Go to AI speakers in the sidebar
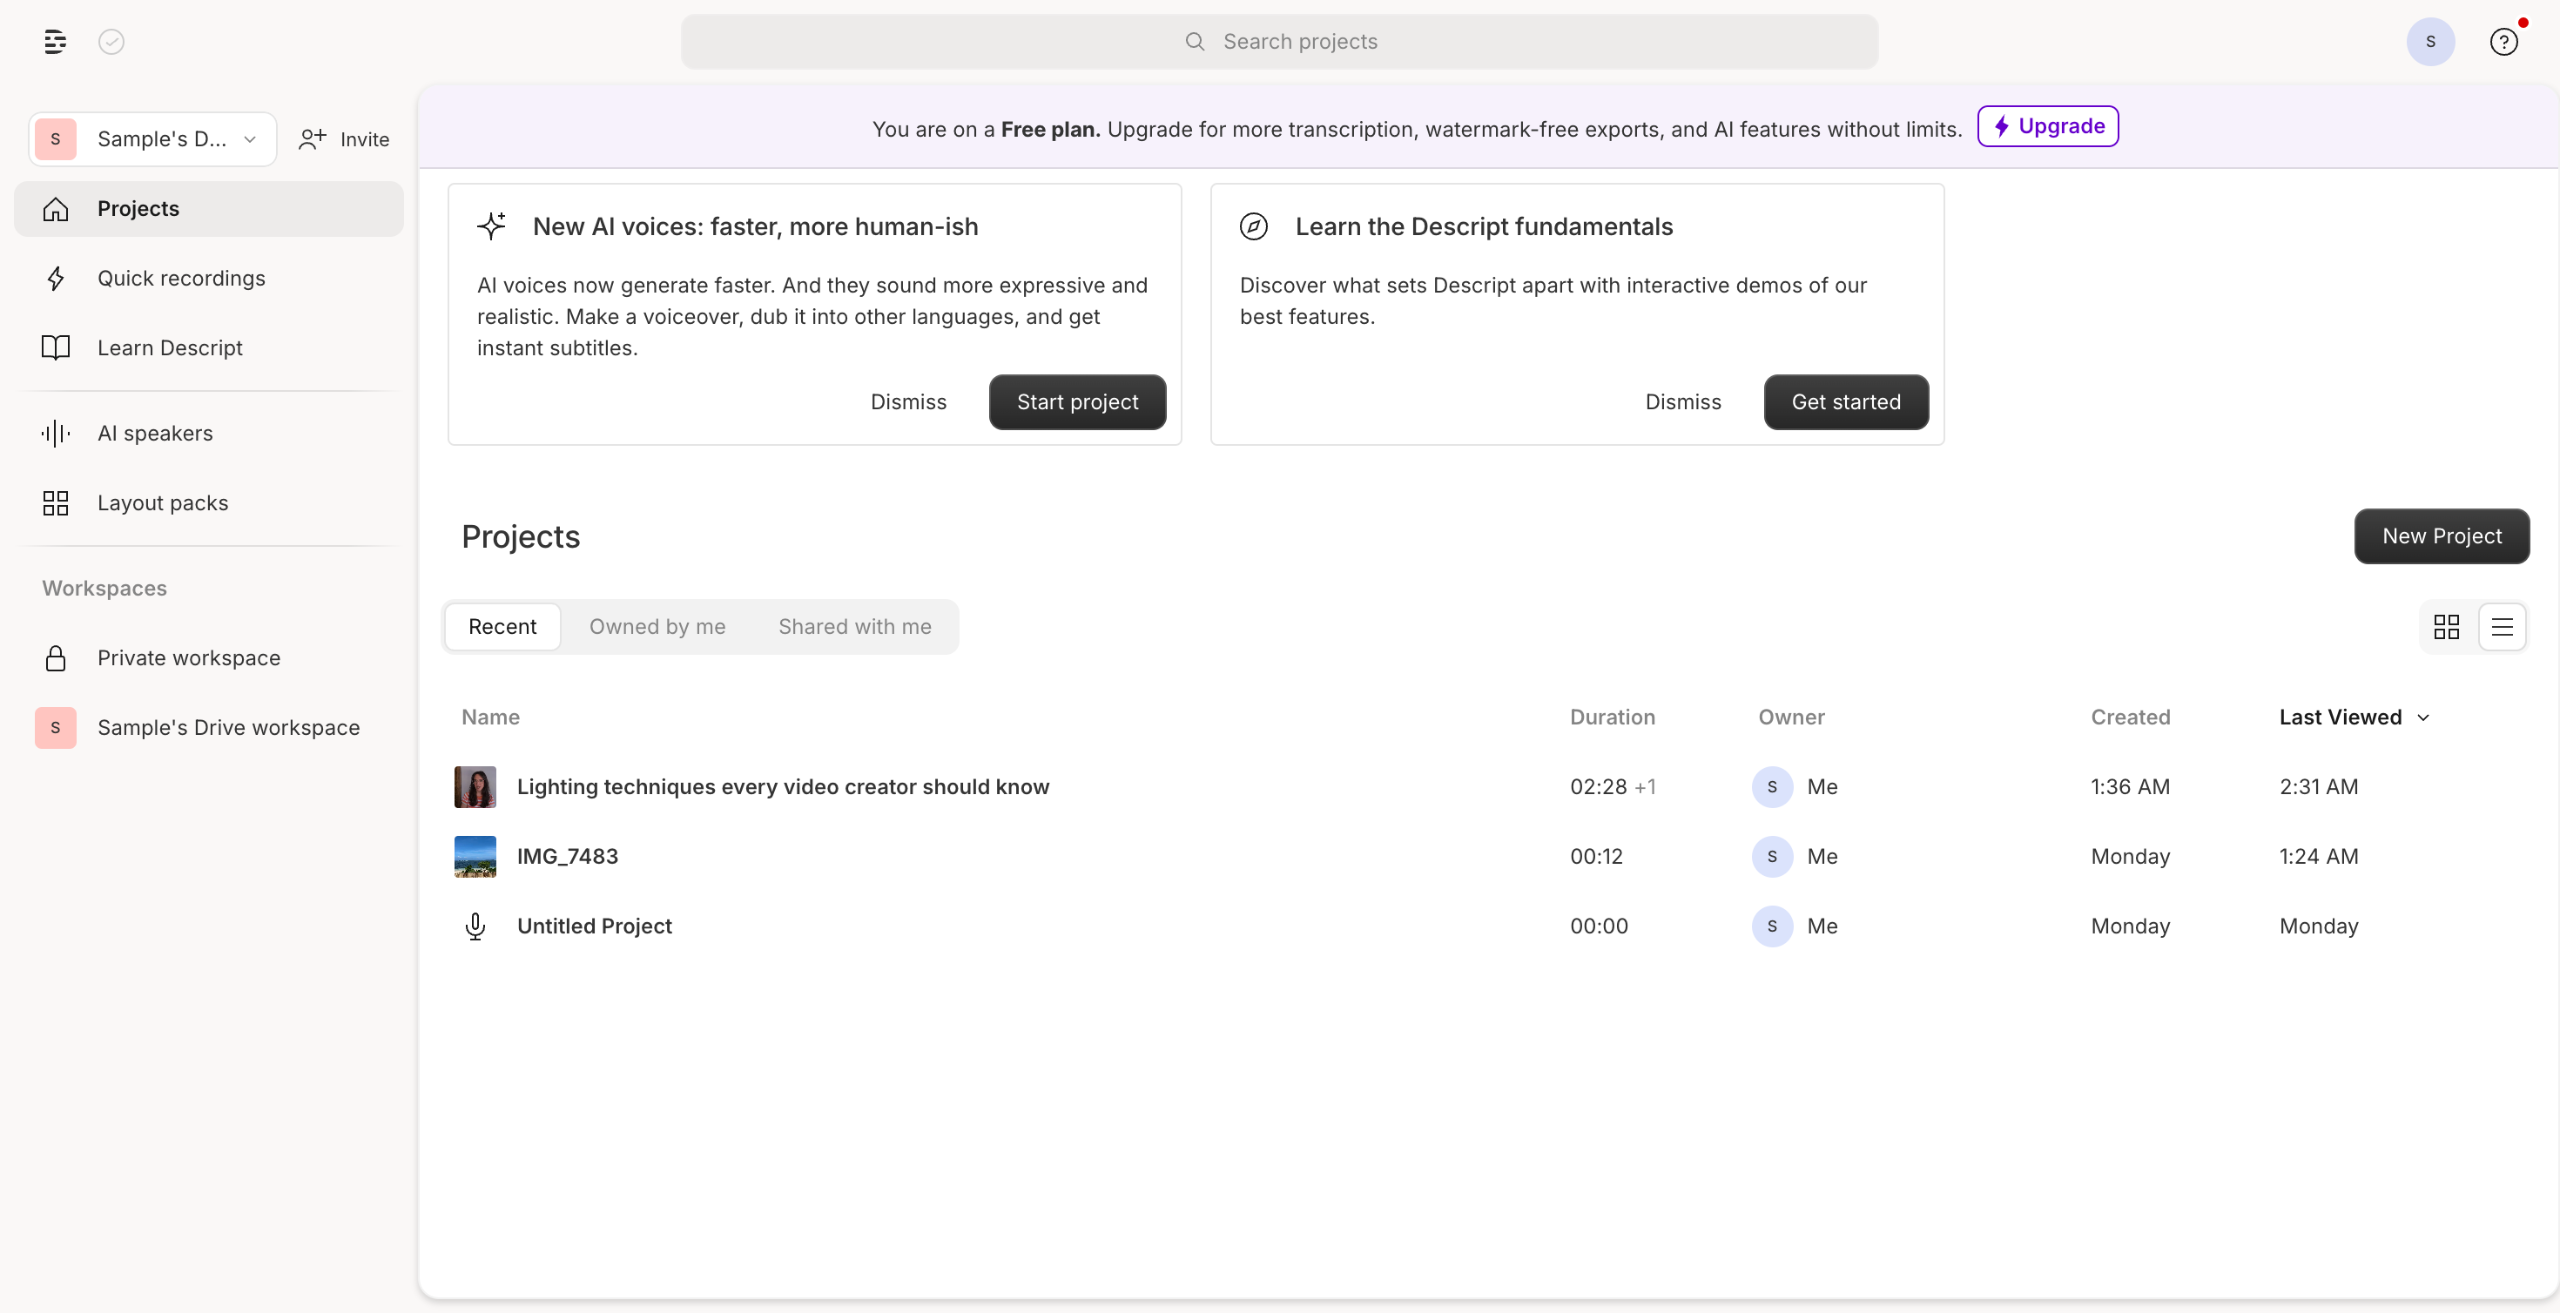The image size is (2560, 1313). (x=155, y=433)
